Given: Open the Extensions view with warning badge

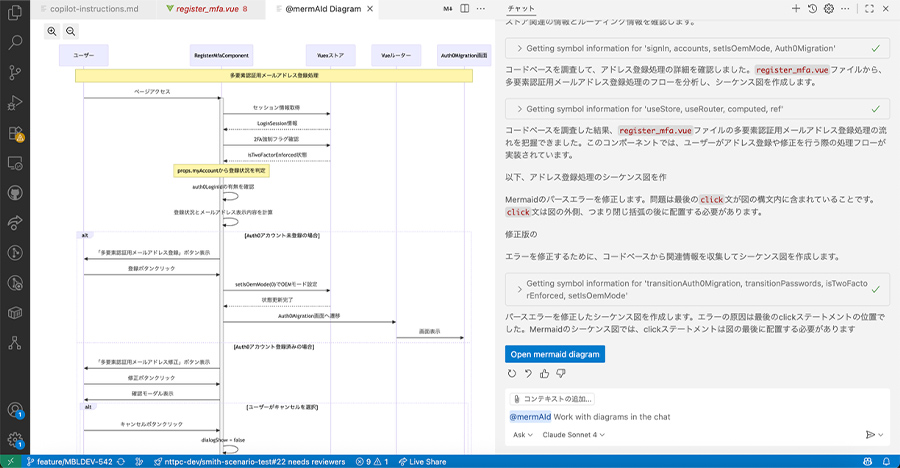Looking at the screenshot, I should tap(15, 133).
